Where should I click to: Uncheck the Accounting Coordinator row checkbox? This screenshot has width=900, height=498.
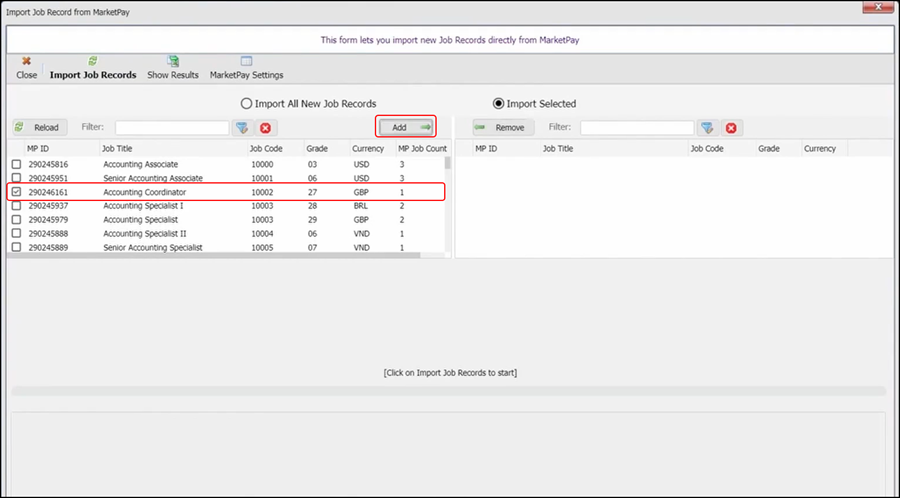click(x=16, y=192)
